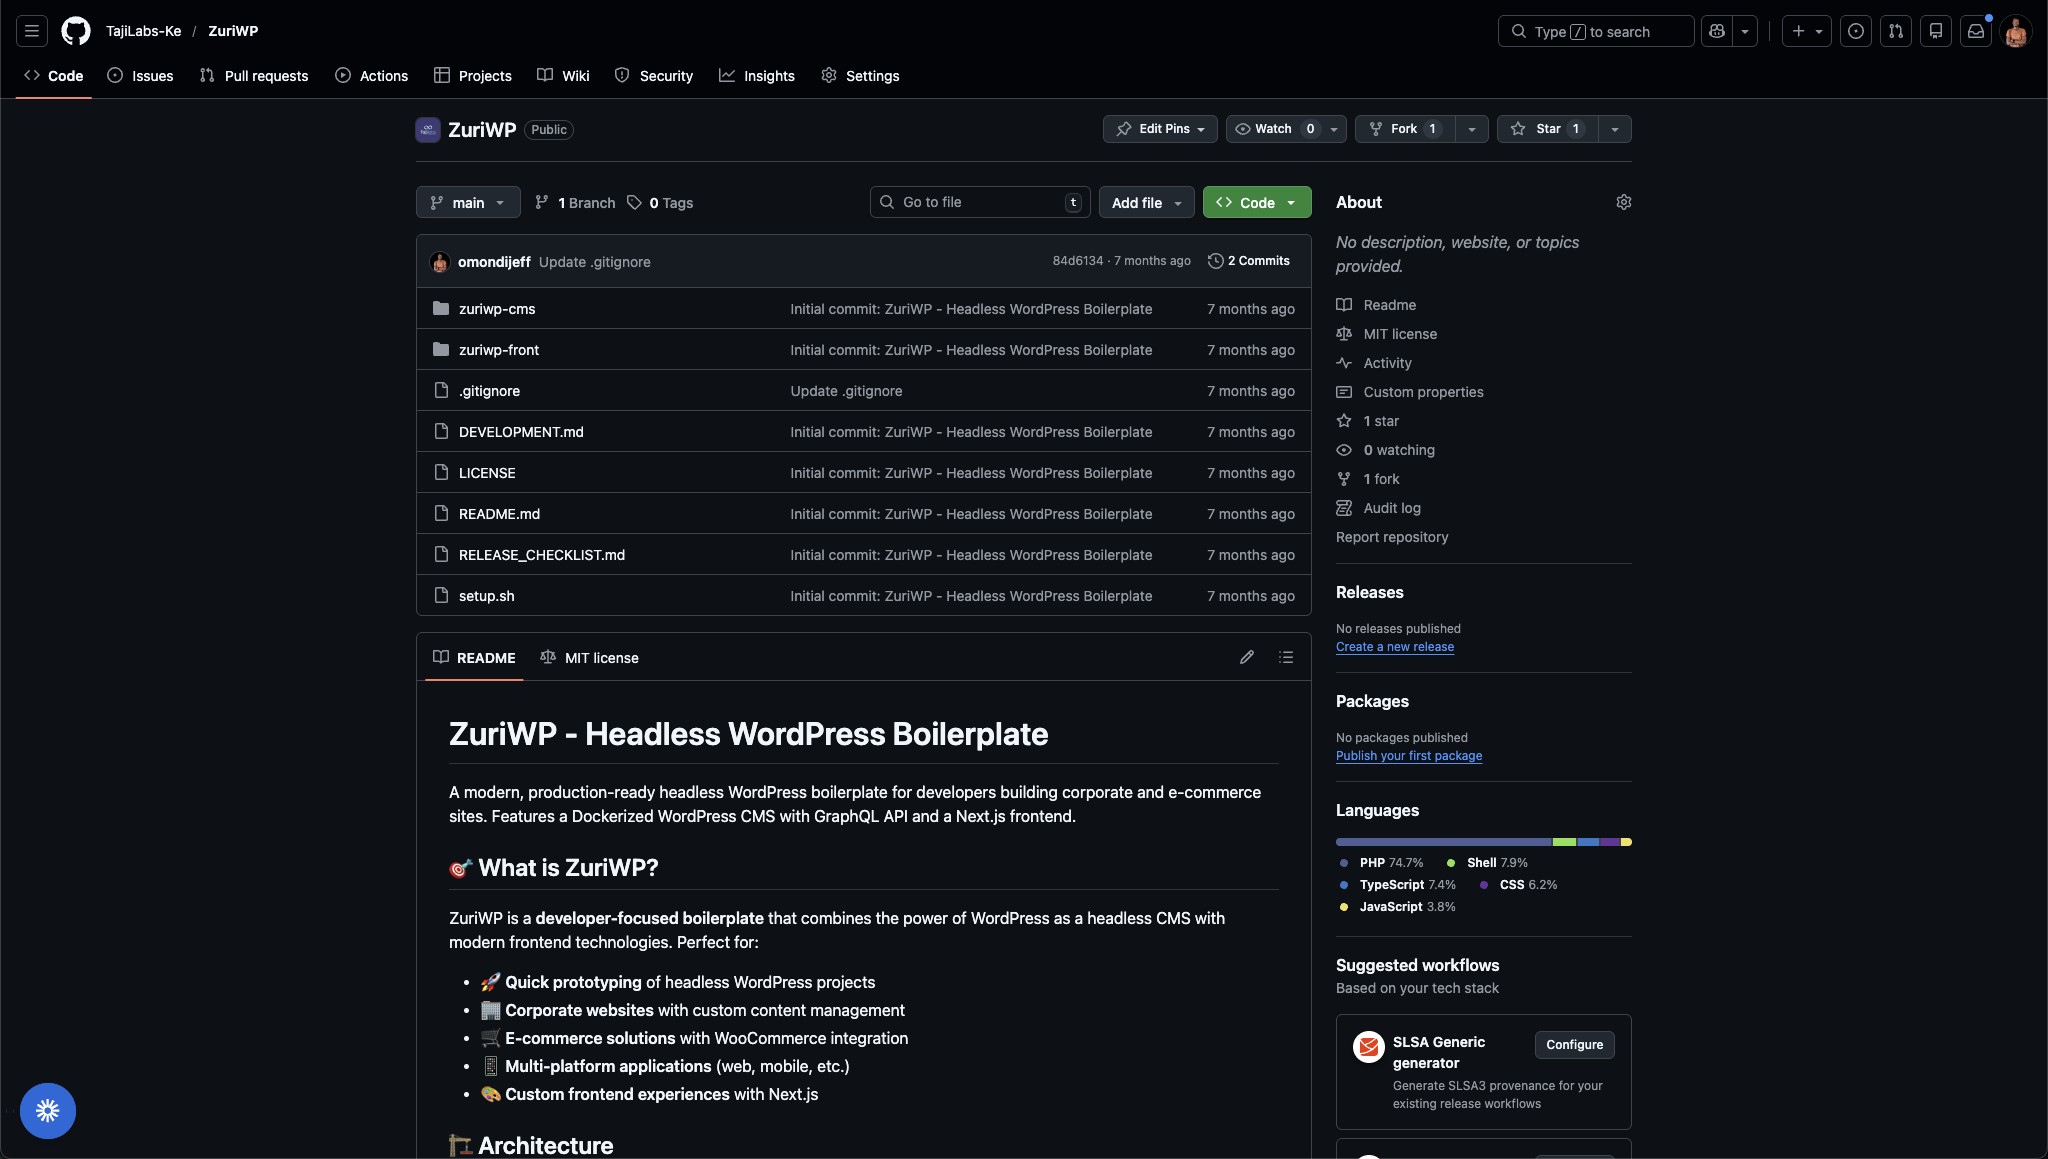Edit About details via gear icon
This screenshot has height=1159, width=2048.
(x=1623, y=202)
